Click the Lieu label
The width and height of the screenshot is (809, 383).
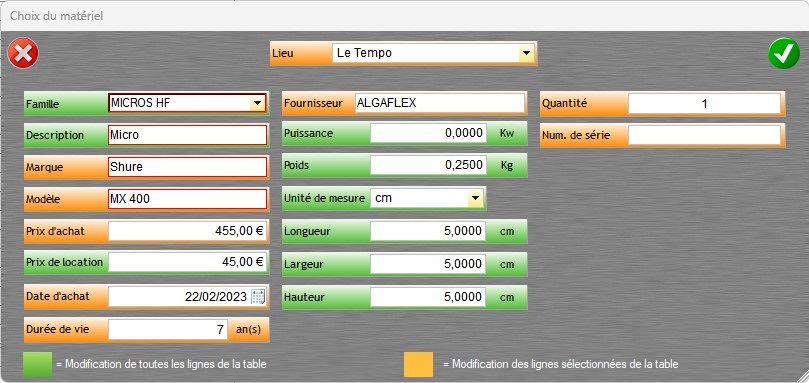click(283, 53)
